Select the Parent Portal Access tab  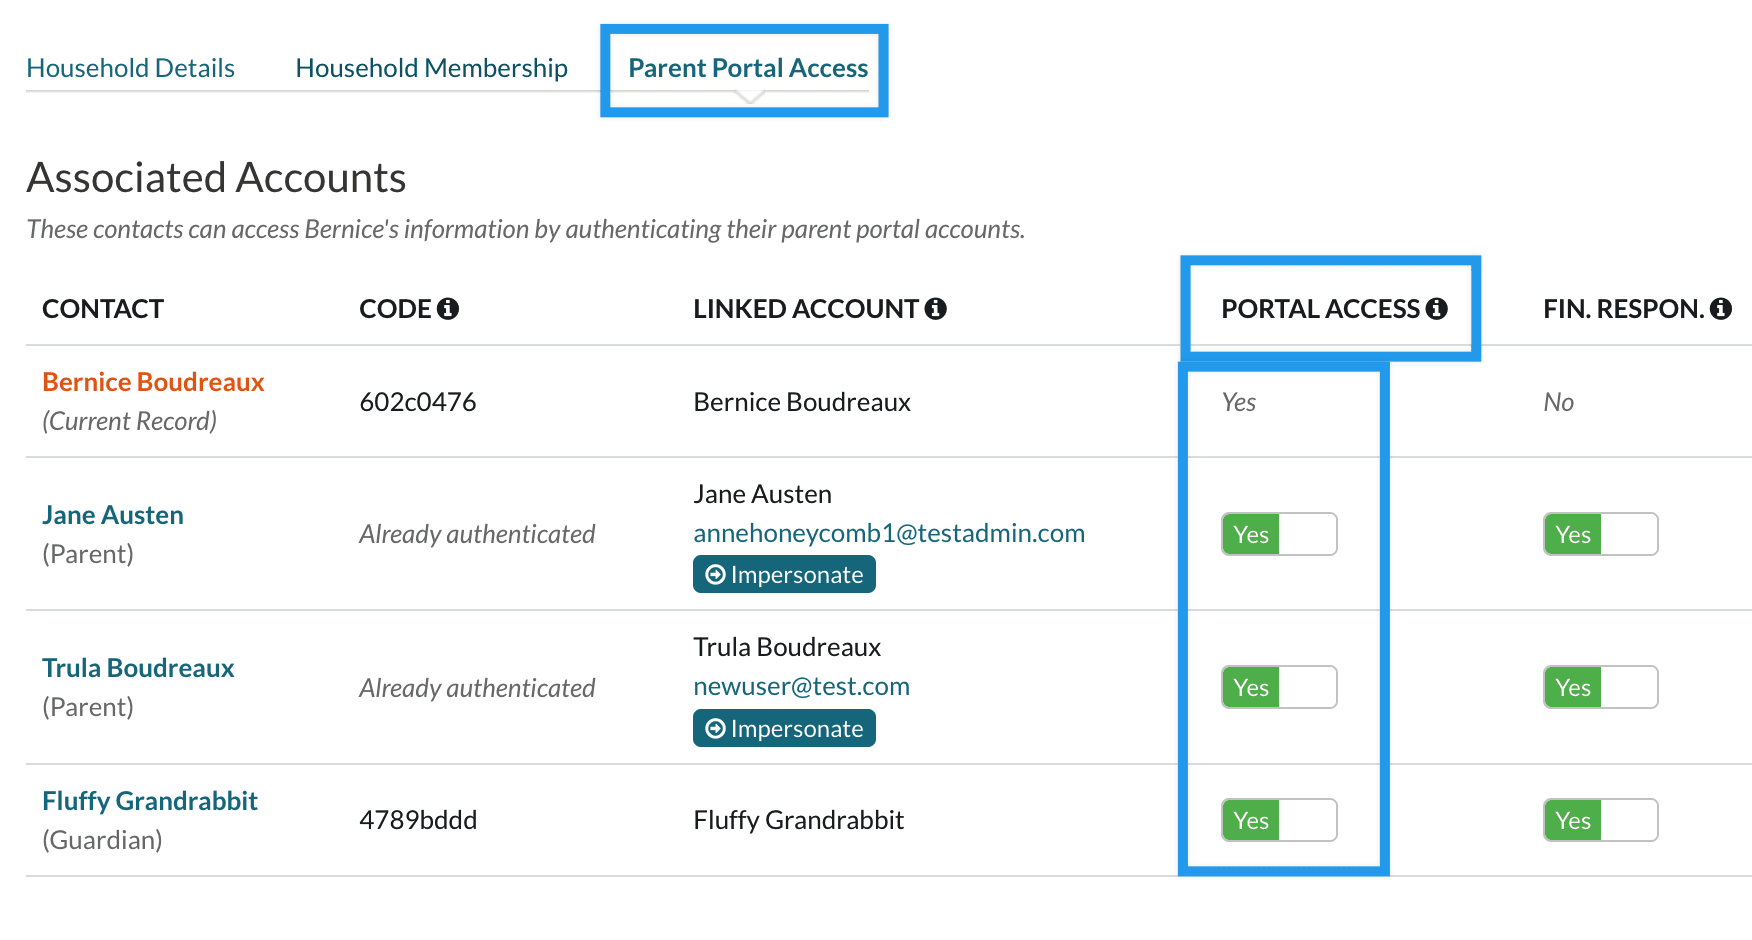point(747,68)
